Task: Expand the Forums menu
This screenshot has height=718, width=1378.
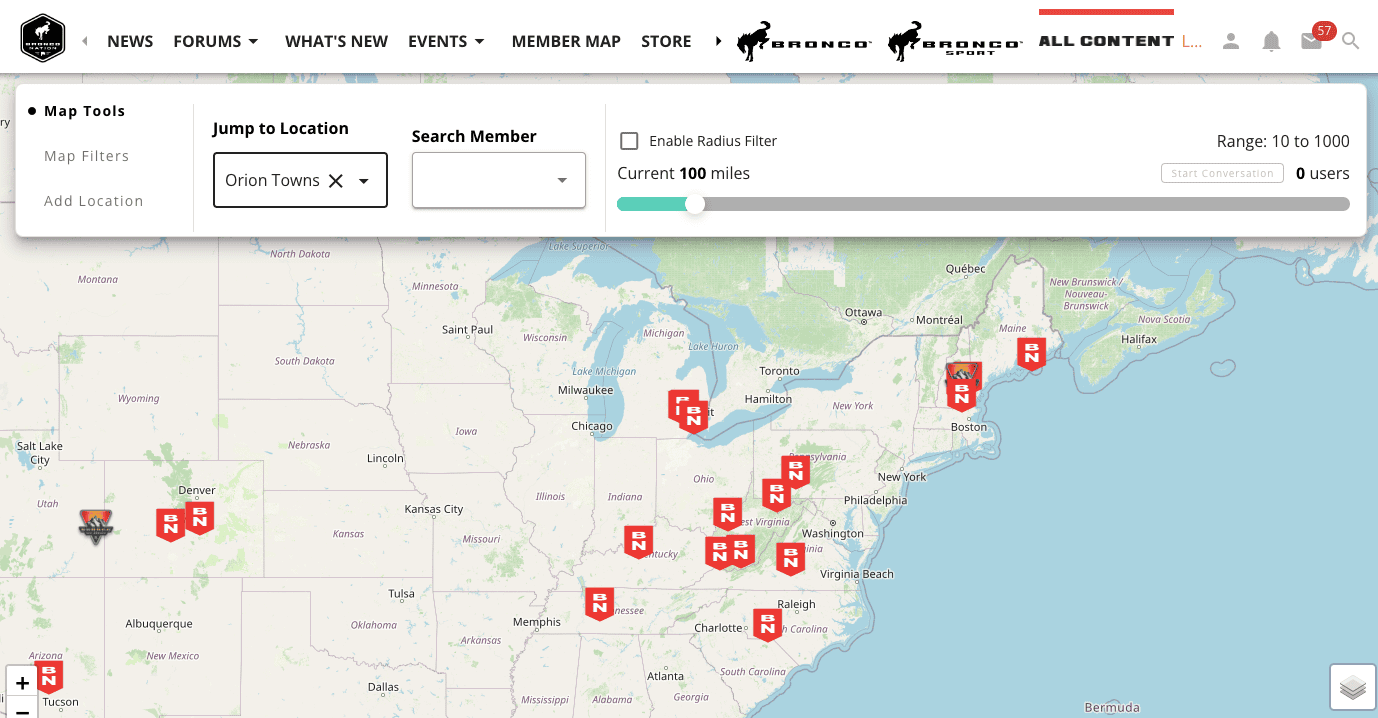Action: tap(216, 41)
